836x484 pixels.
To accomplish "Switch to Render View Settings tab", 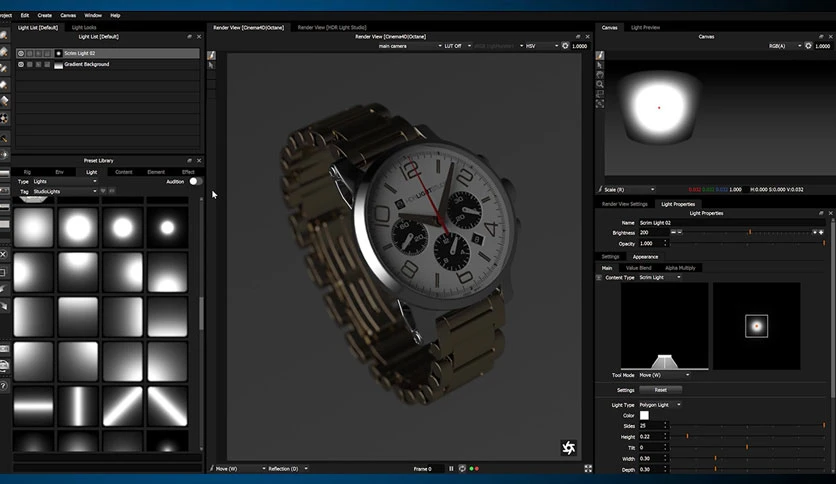I will click(624, 204).
